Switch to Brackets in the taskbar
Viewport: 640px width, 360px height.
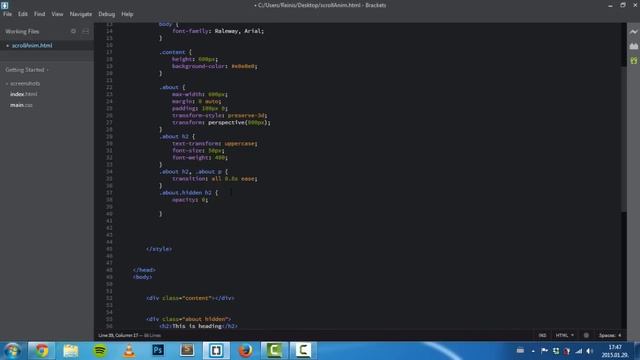point(216,350)
